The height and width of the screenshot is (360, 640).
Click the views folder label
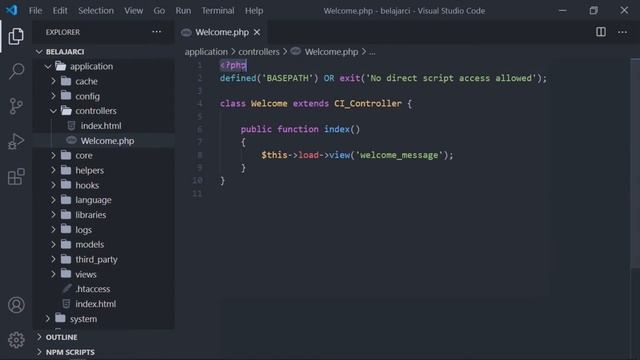point(86,274)
